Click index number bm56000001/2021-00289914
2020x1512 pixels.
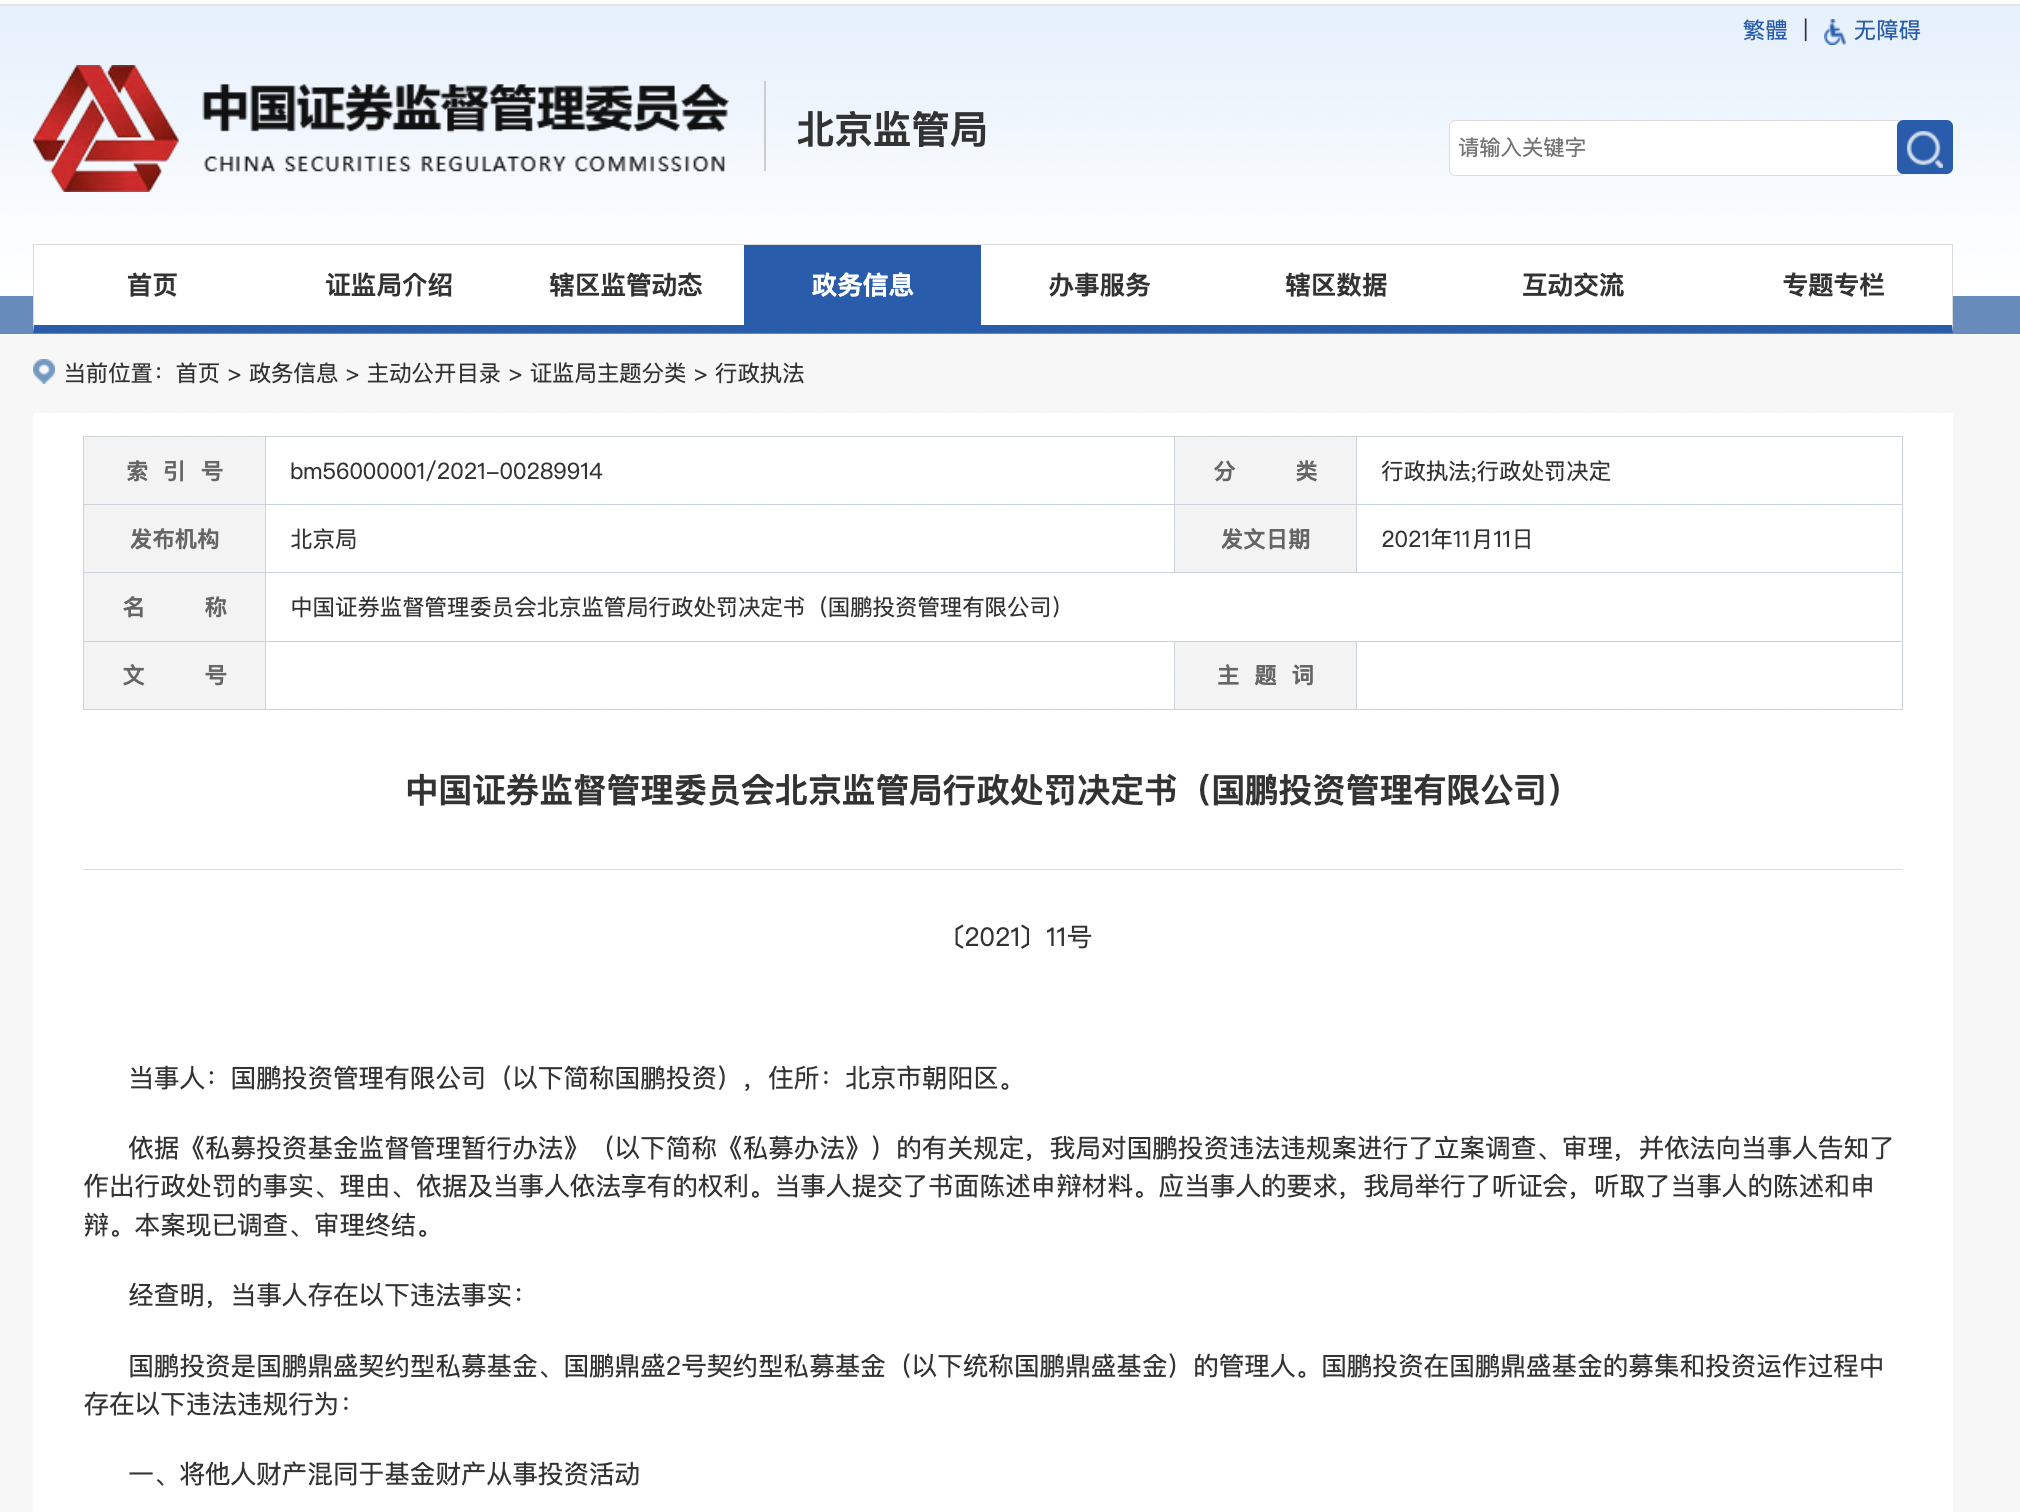coord(446,471)
